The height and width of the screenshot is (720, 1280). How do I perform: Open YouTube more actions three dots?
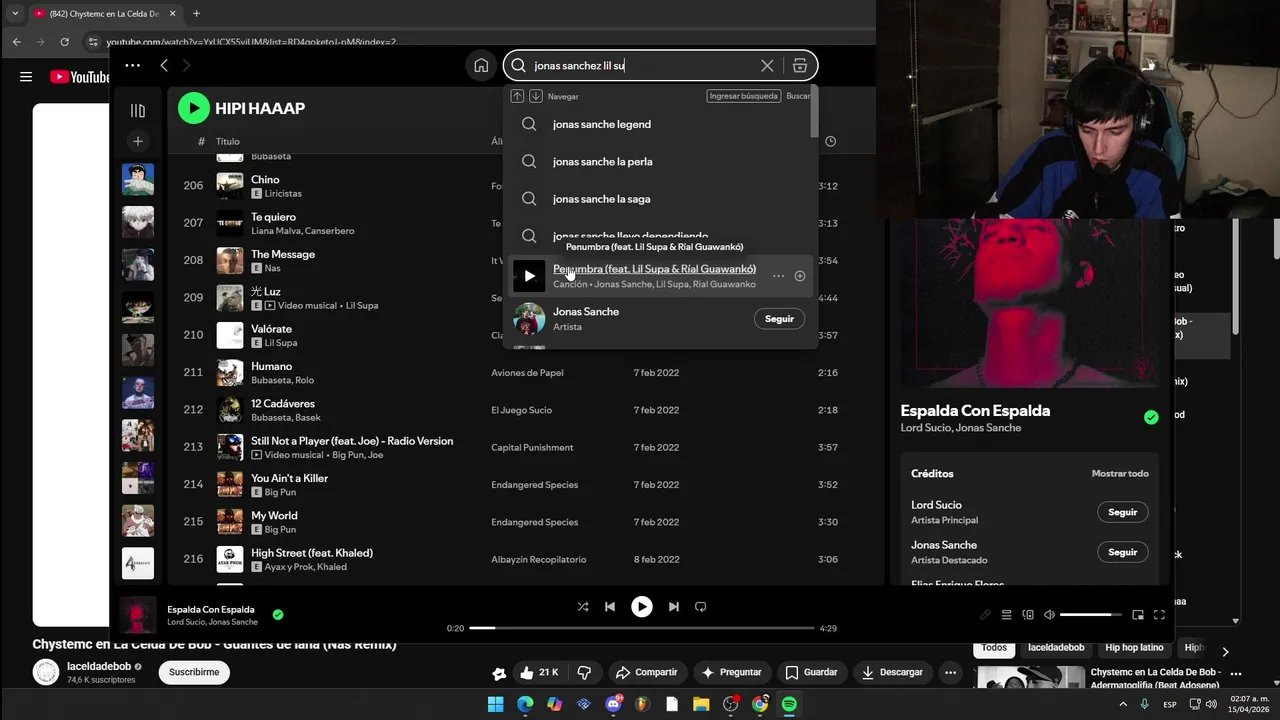pos(952,672)
